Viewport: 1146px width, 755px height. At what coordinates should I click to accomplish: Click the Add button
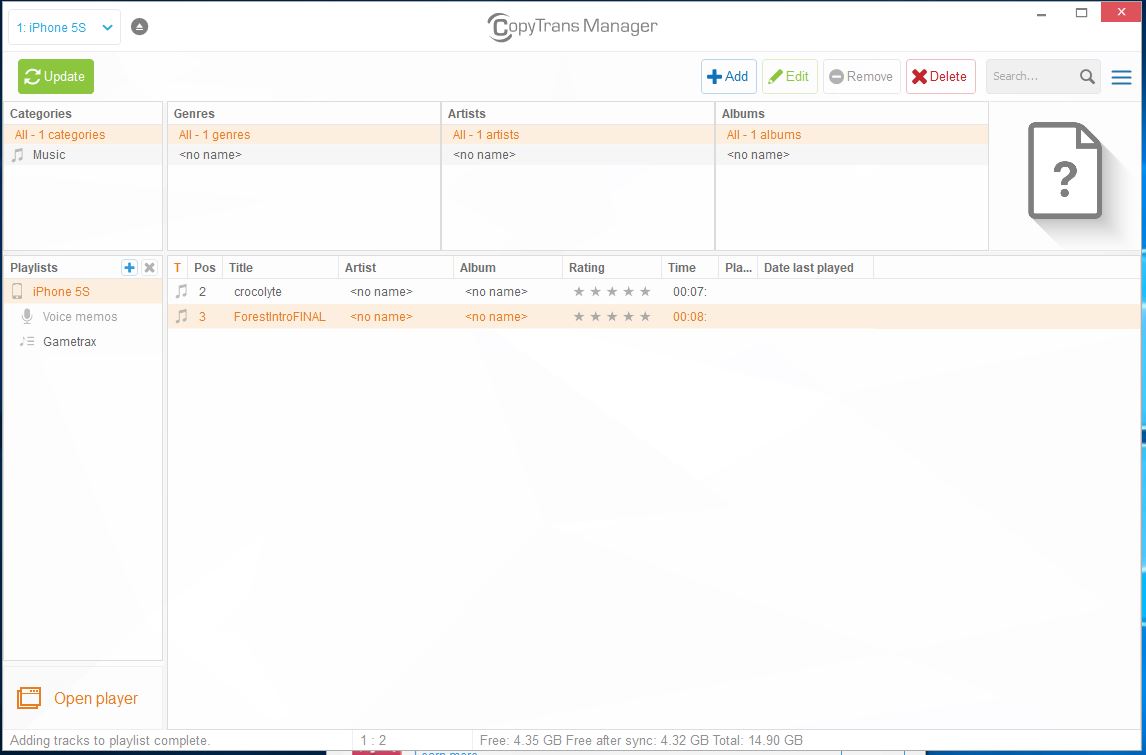(728, 77)
